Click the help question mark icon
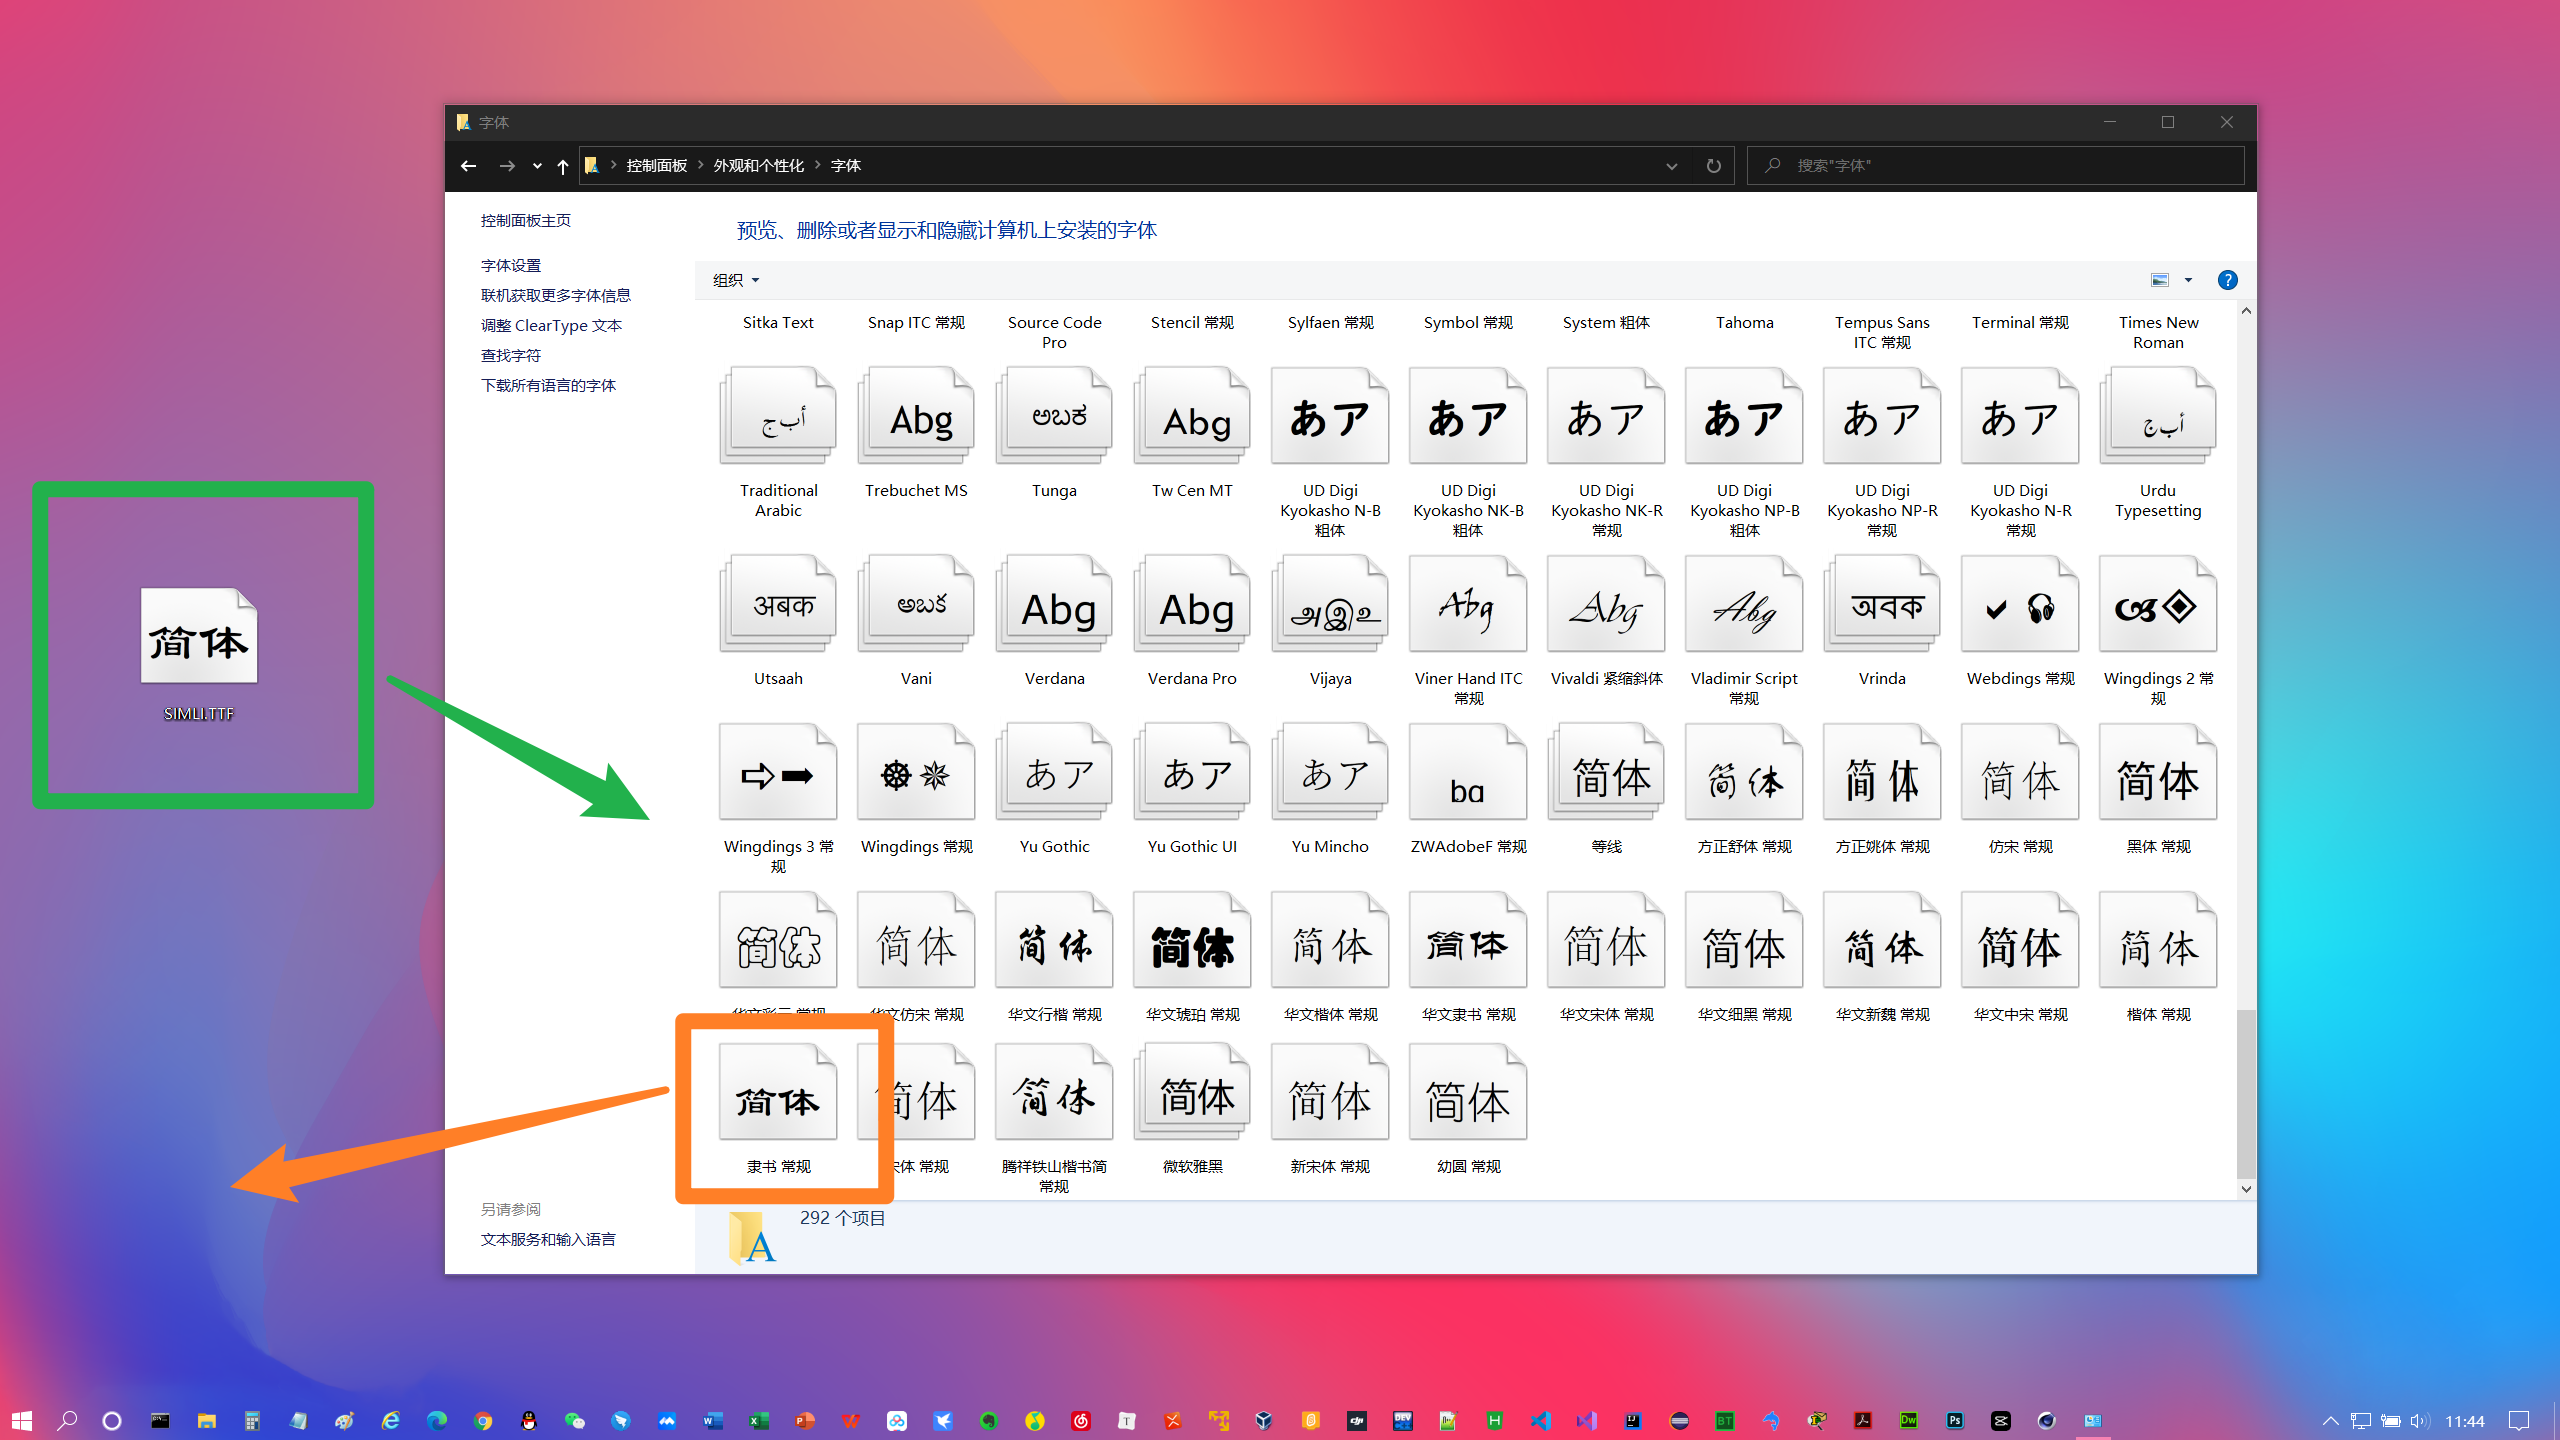Screen dimensions: 2560x1440 (x=2227, y=280)
